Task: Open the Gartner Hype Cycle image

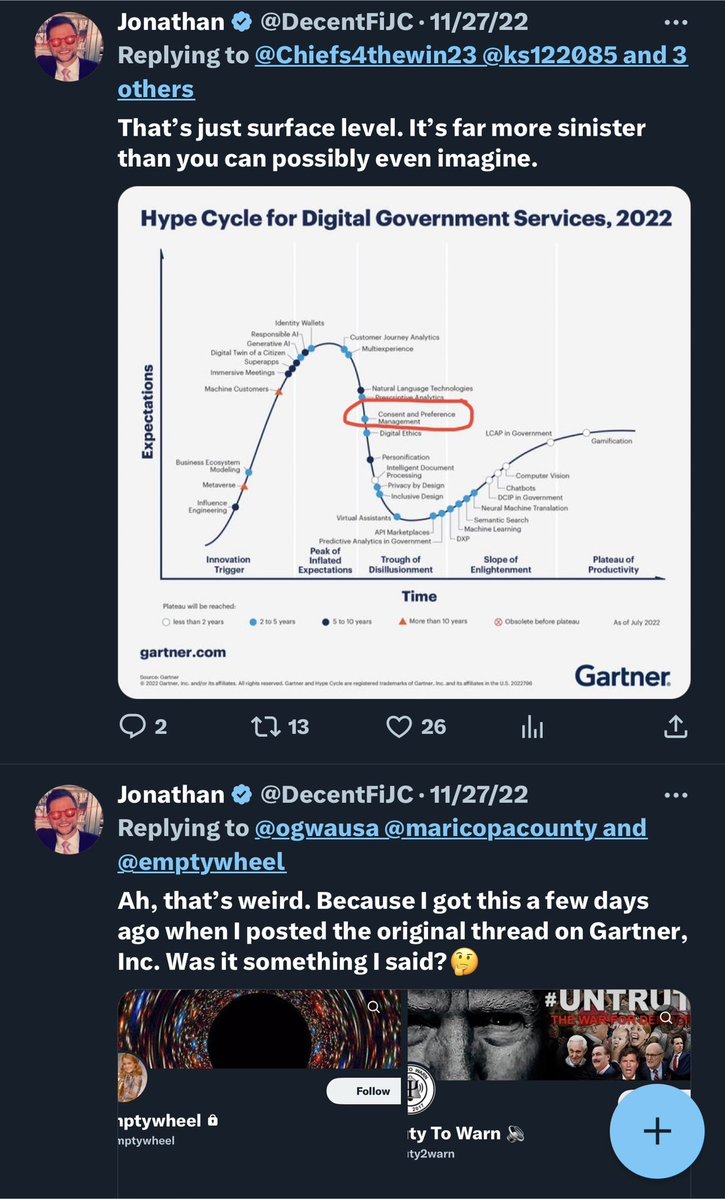Action: pos(404,442)
